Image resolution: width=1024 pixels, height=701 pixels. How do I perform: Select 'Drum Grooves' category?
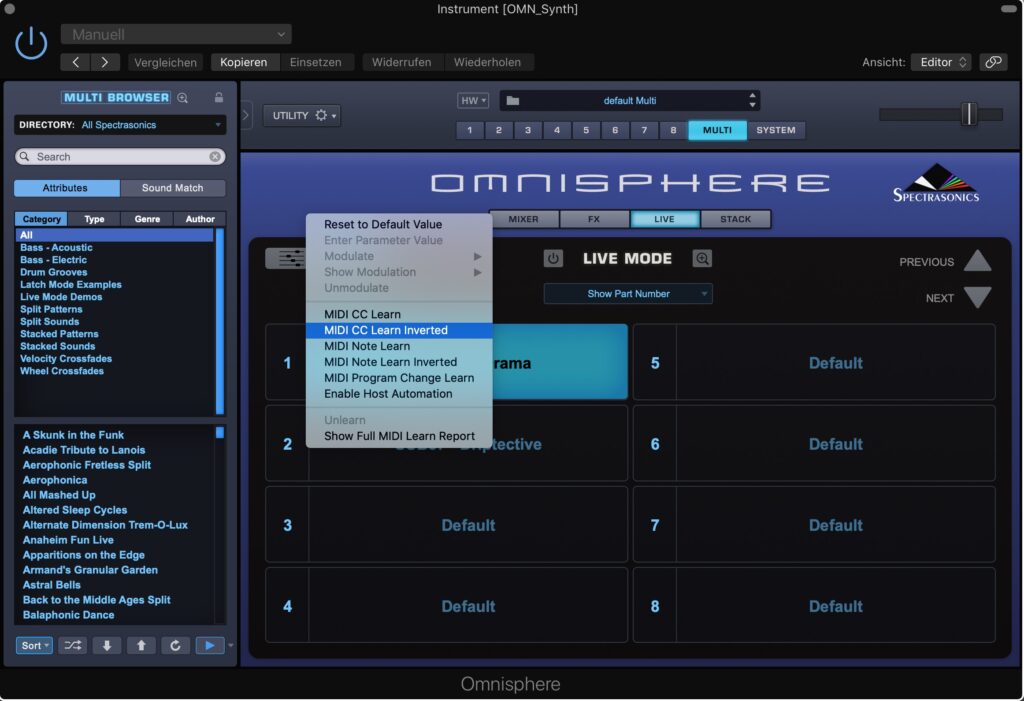pyautogui.click(x=54, y=272)
